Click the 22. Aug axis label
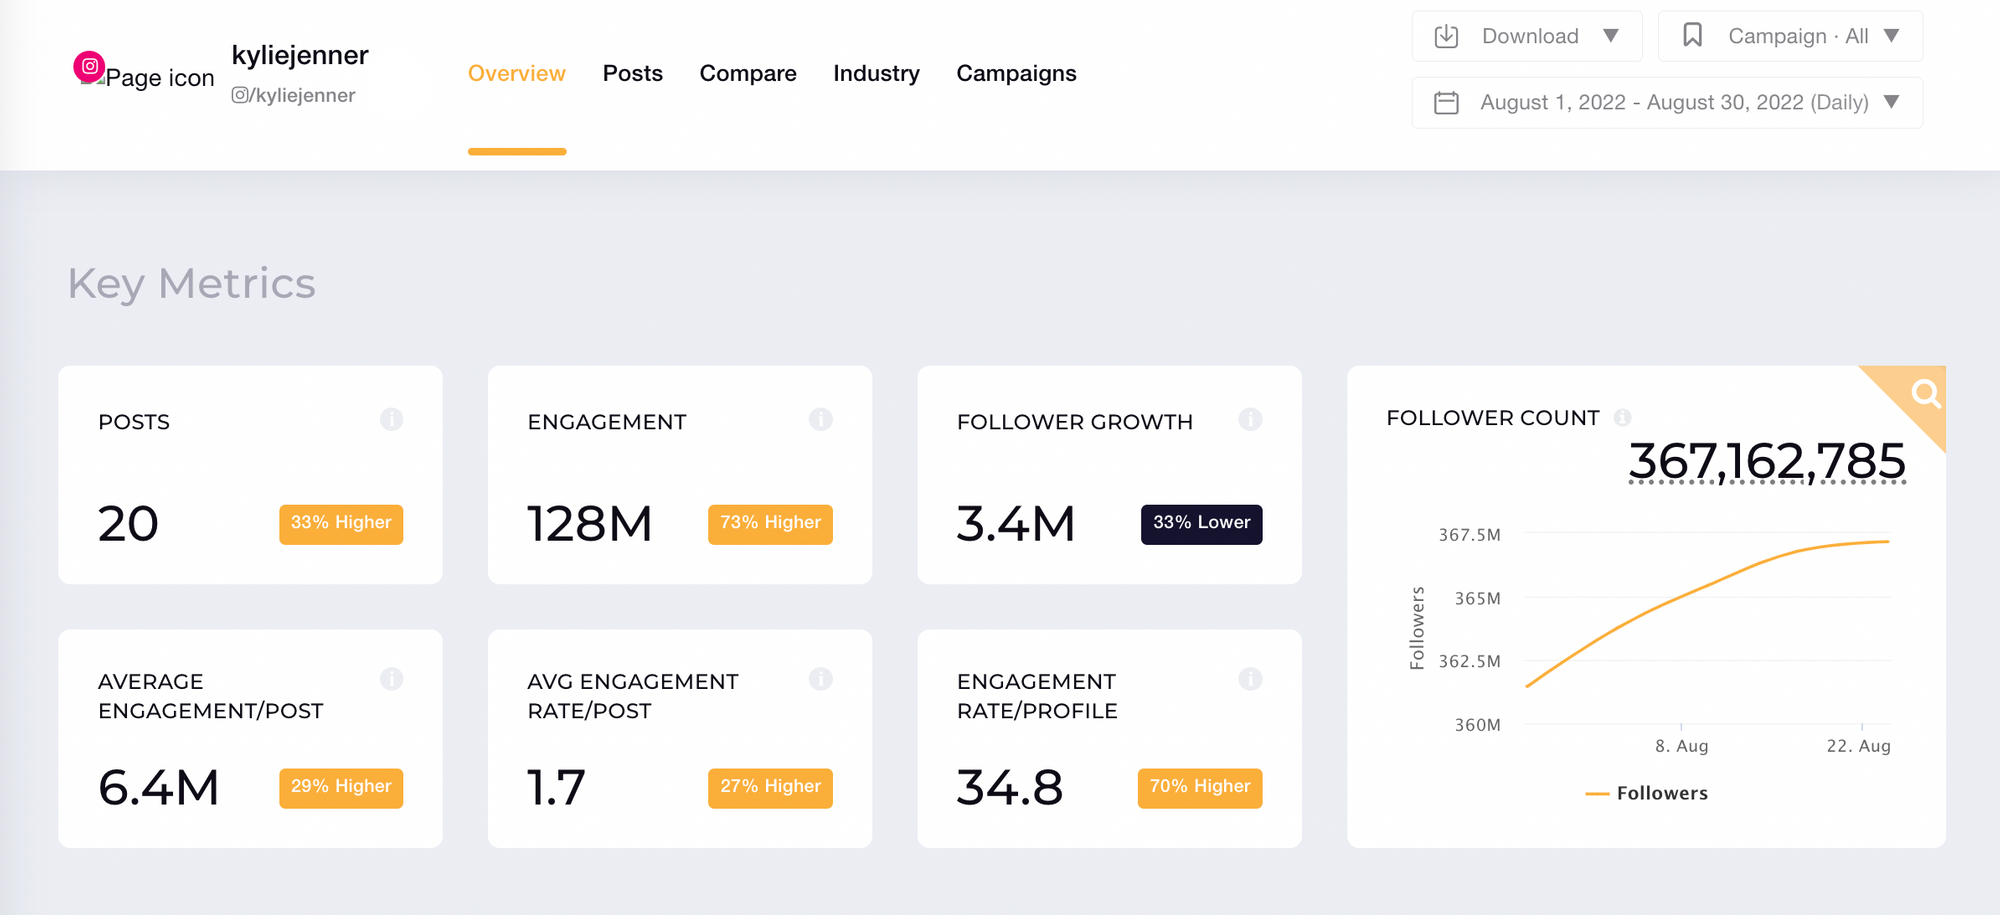 click(x=1858, y=746)
